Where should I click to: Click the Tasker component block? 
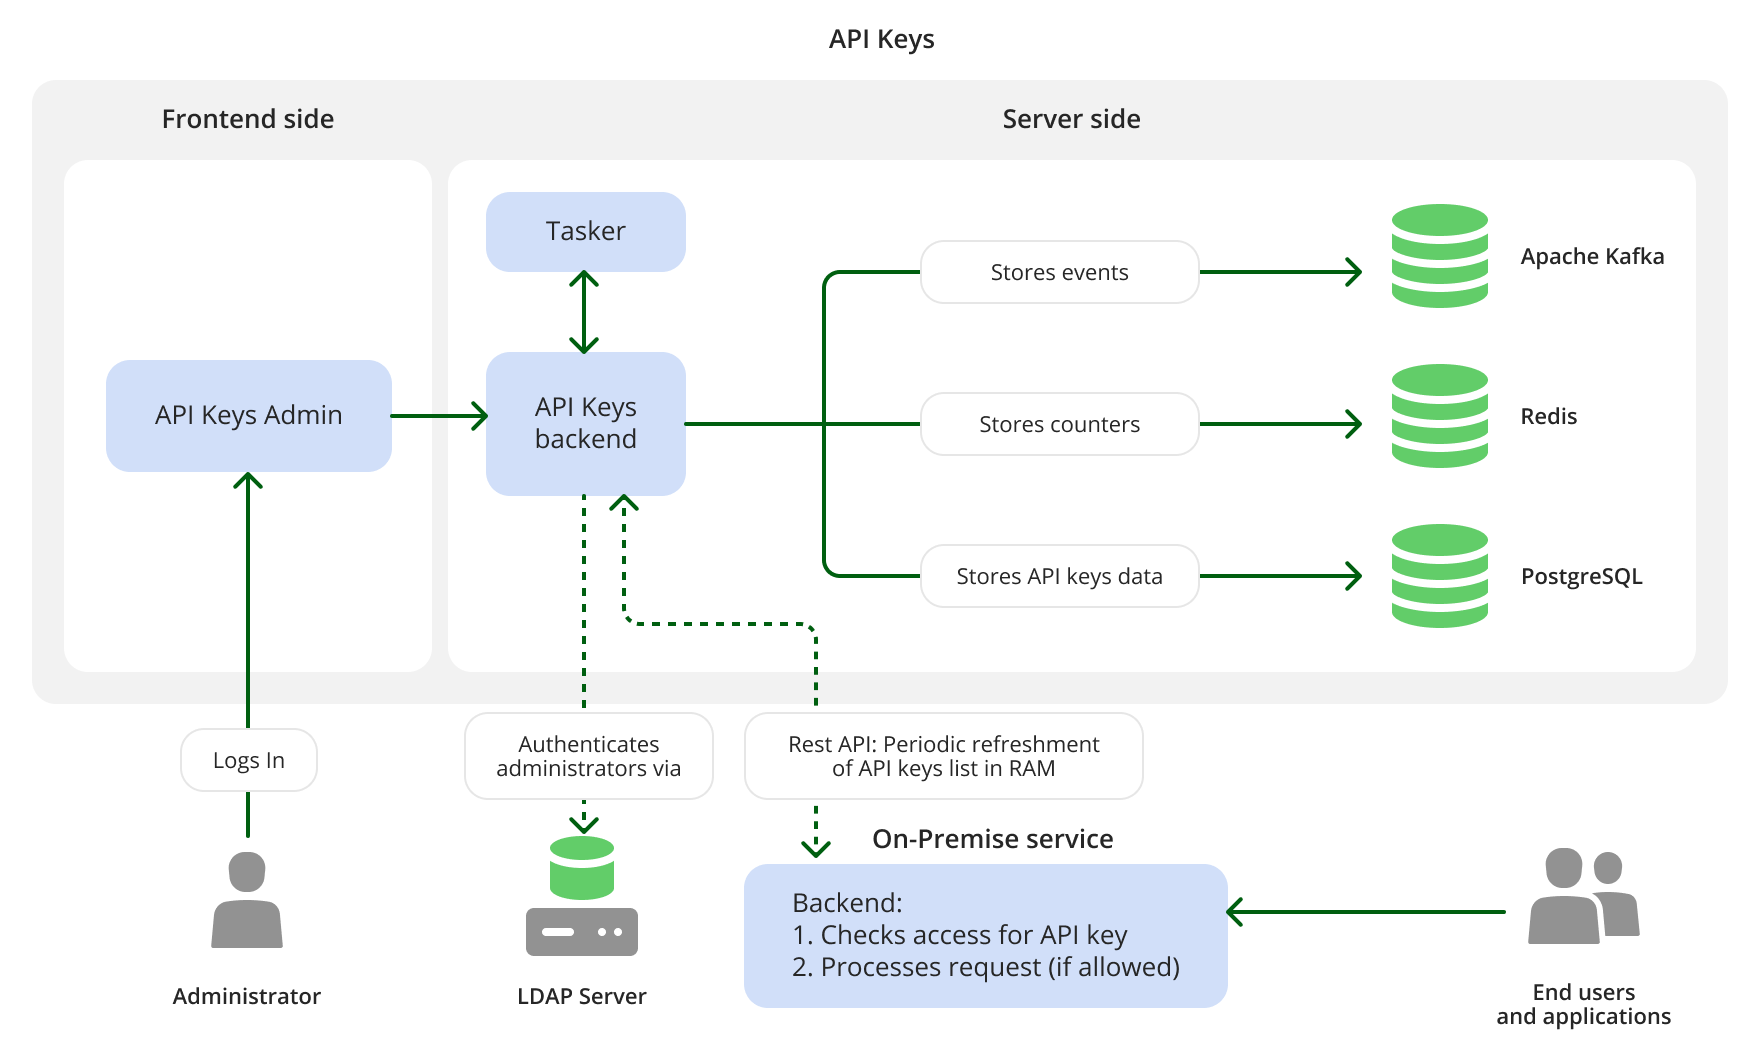tap(585, 231)
